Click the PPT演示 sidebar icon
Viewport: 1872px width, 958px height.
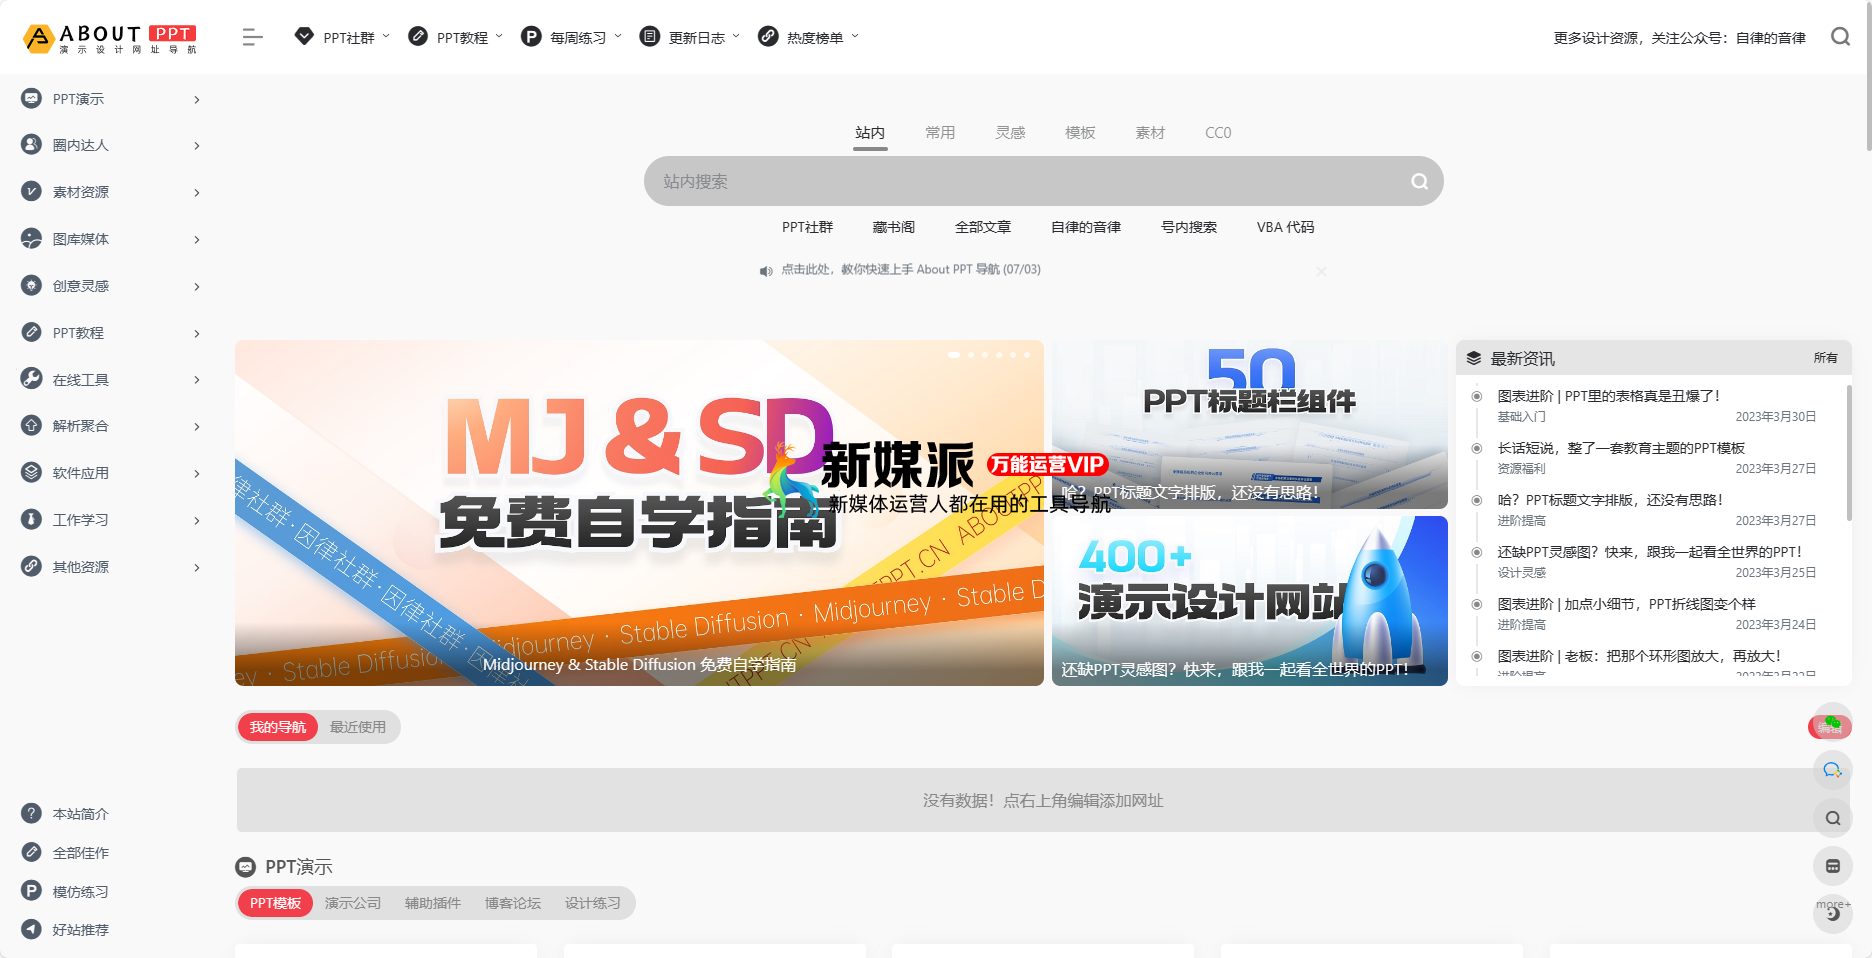tap(32, 98)
